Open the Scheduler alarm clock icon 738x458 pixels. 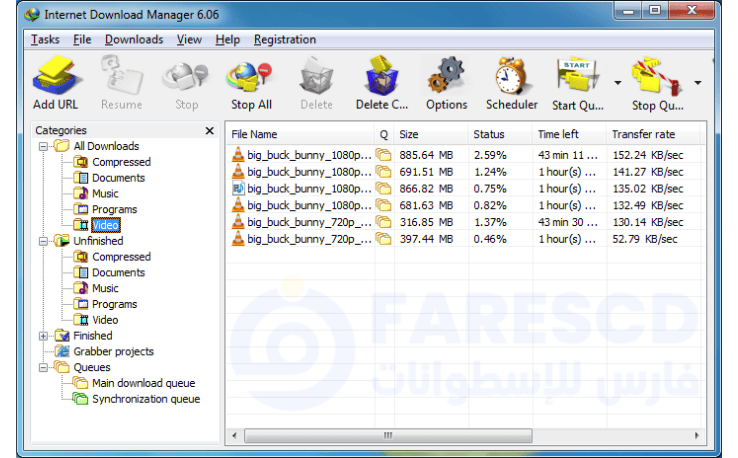point(512,83)
